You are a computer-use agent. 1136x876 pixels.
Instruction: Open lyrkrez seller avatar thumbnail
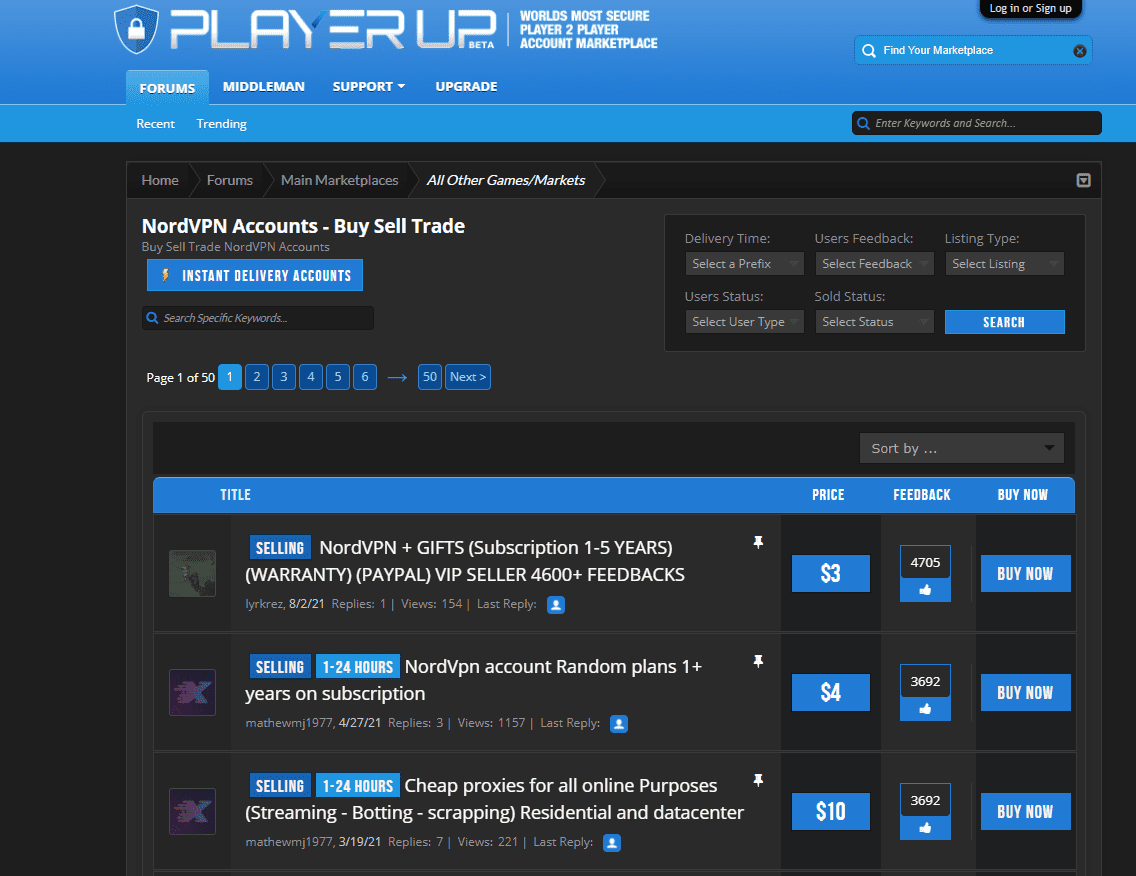pos(192,573)
